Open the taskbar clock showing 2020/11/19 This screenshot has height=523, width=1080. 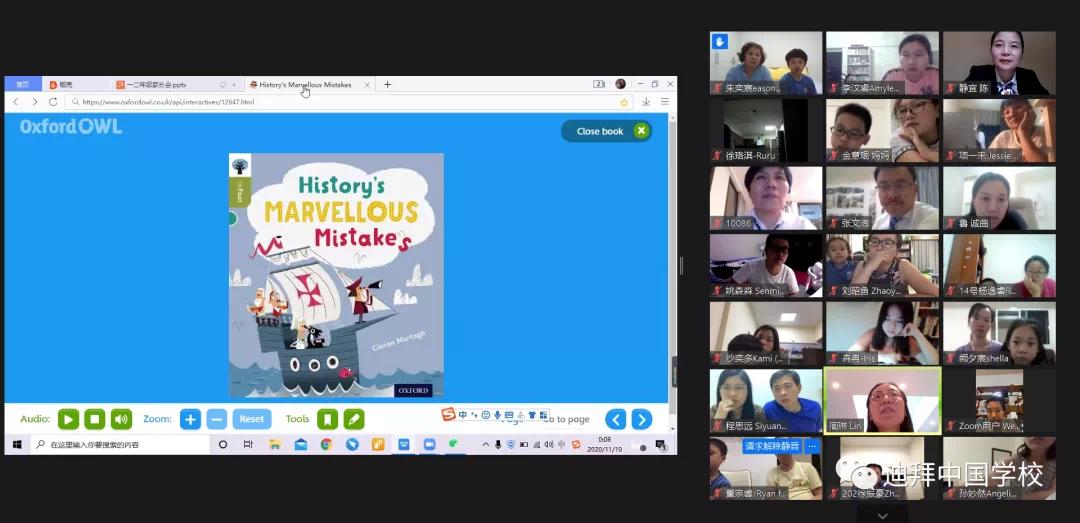604,444
